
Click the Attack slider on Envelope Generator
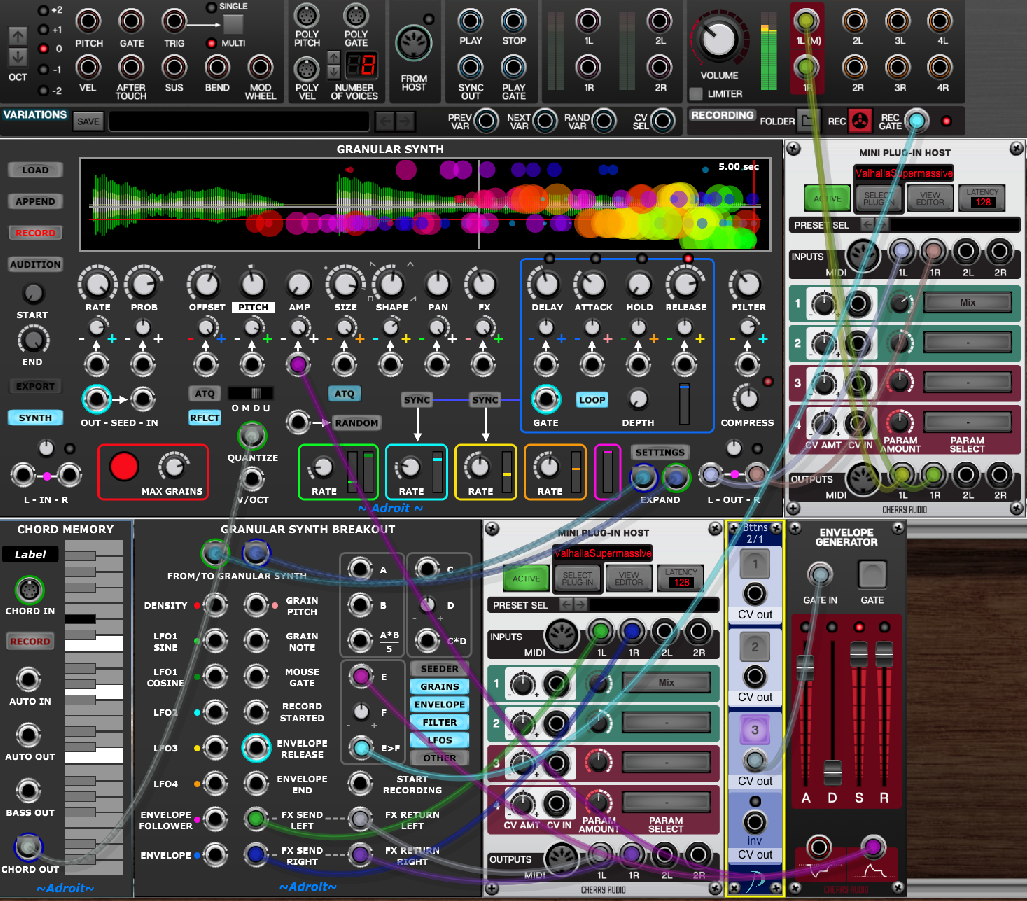coord(806,668)
